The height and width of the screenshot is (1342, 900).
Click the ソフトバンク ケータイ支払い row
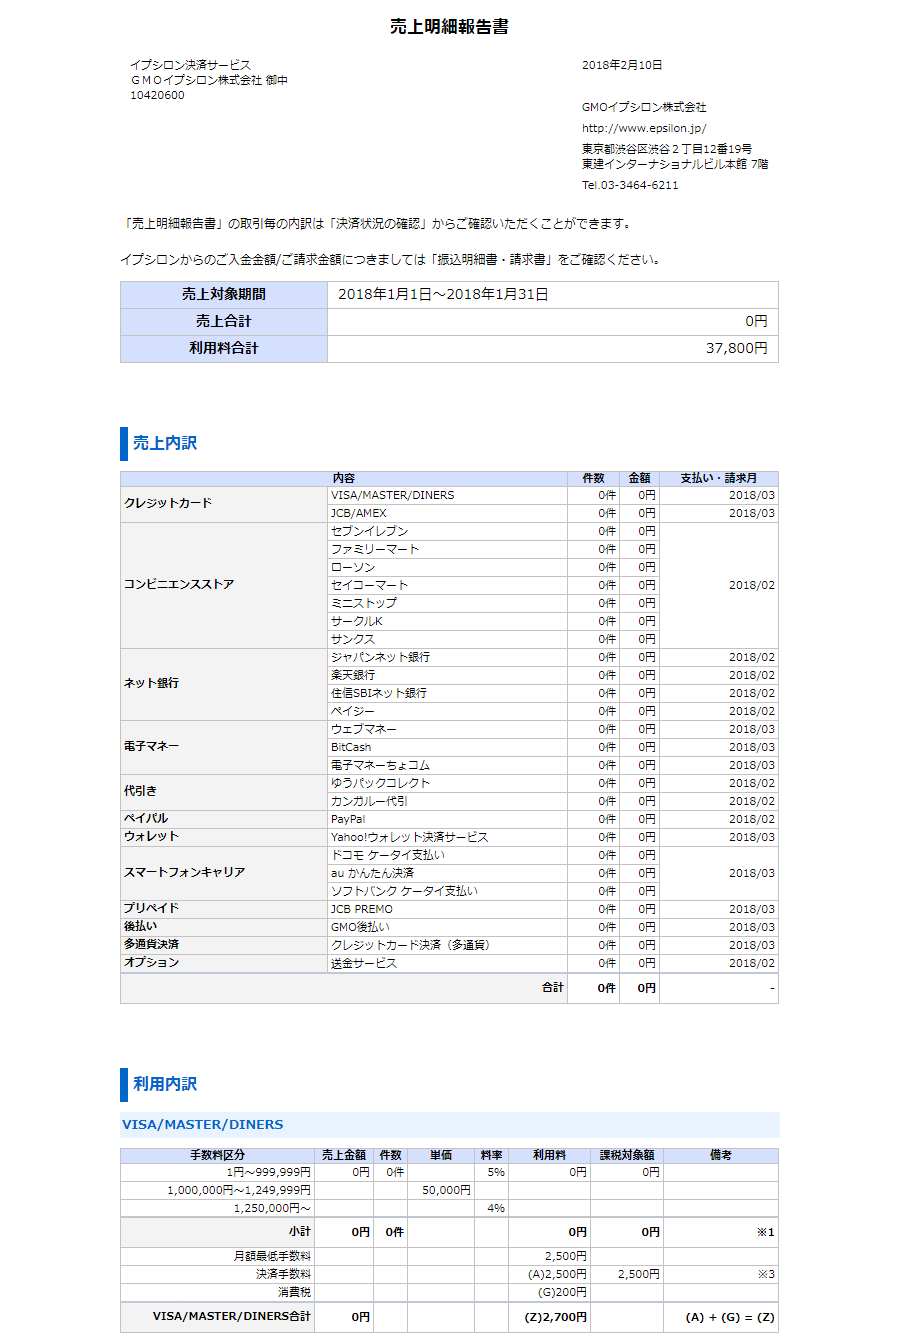(493, 892)
